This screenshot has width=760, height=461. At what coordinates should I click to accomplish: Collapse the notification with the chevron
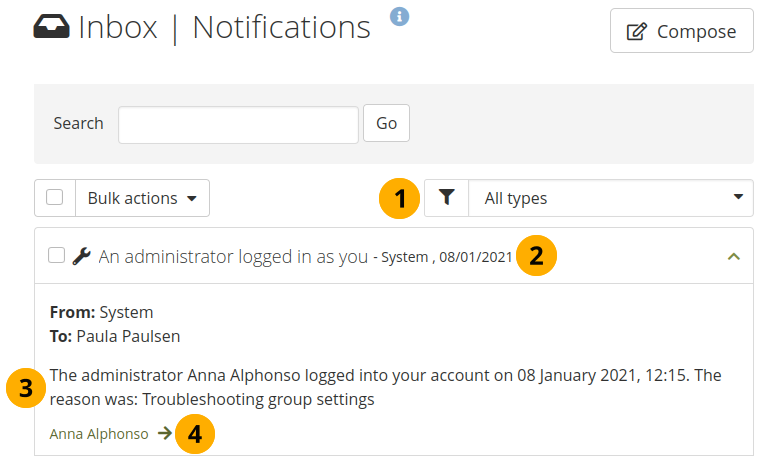tap(733, 256)
